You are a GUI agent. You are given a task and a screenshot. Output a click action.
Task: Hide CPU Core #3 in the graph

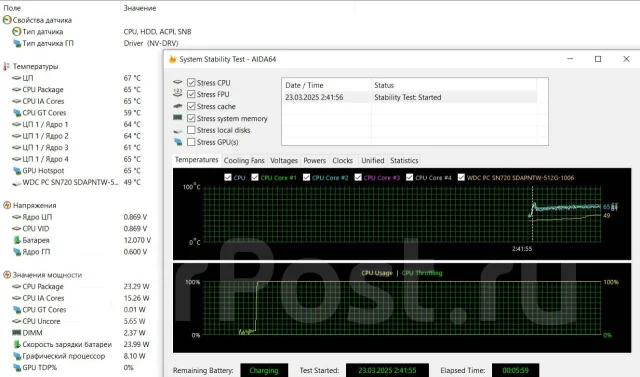click(x=358, y=177)
